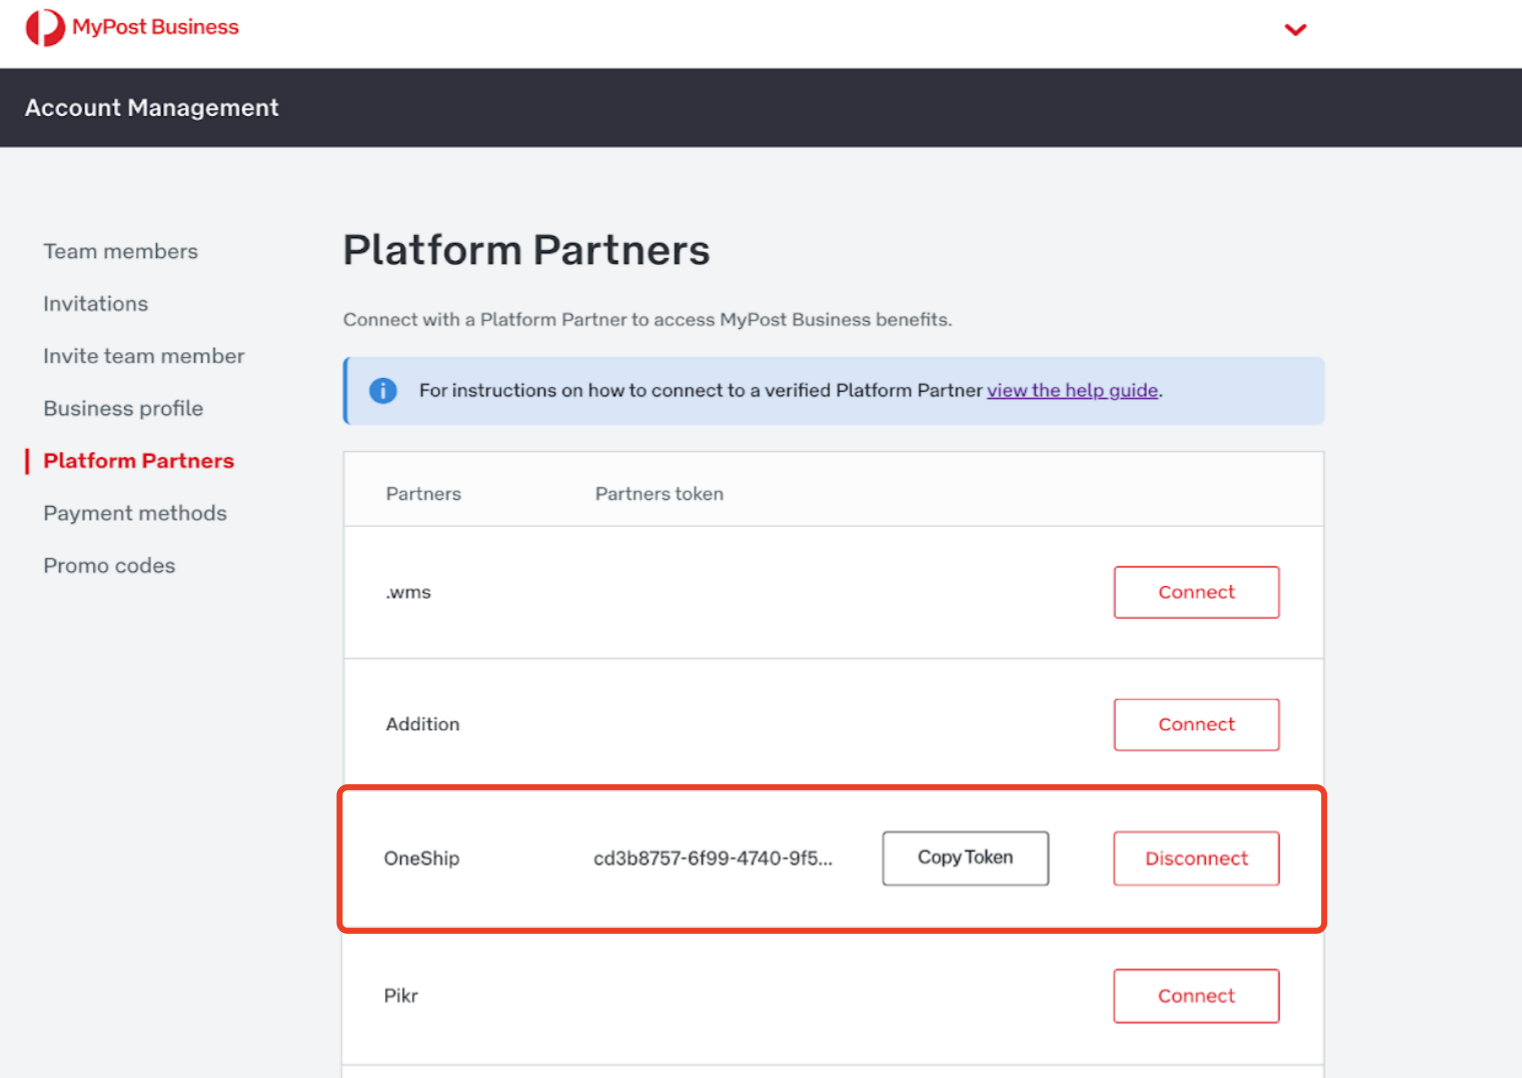Click the blue info icon in banner

[383, 391]
